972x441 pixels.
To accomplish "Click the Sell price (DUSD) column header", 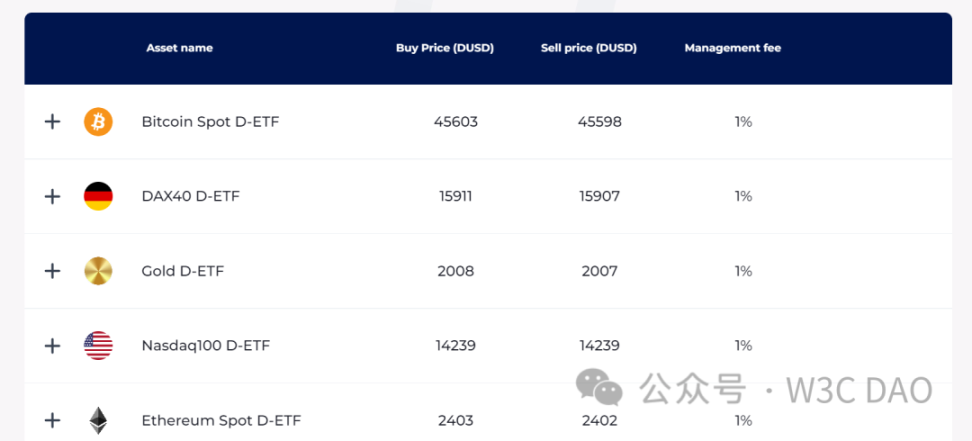I will 588,48.
